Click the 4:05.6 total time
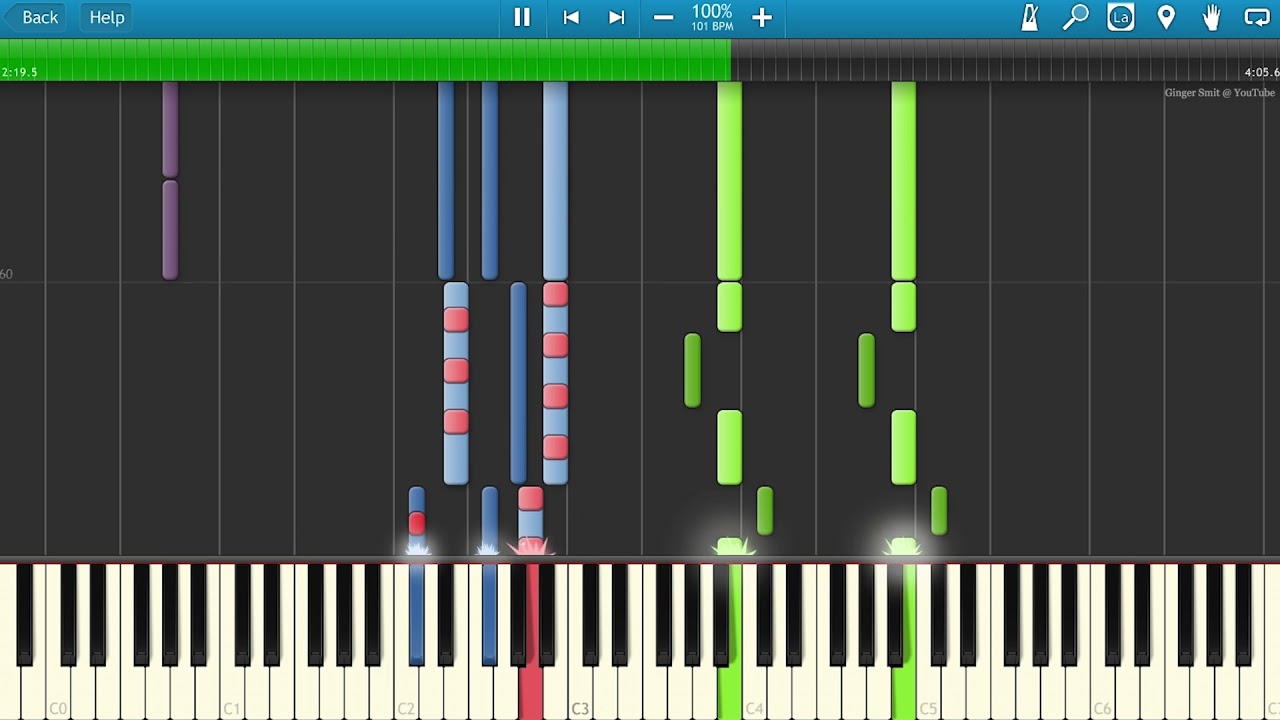The height and width of the screenshot is (720, 1280). [x=1261, y=73]
